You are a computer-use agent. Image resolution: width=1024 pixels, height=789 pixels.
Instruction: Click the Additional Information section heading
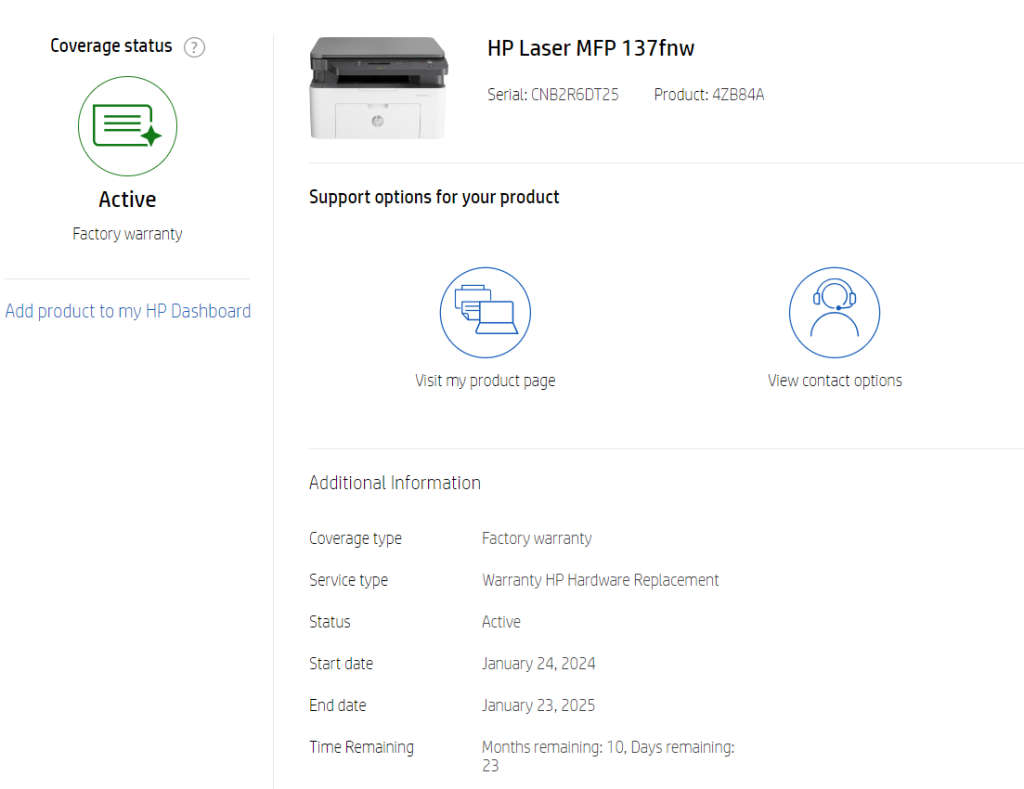(394, 482)
